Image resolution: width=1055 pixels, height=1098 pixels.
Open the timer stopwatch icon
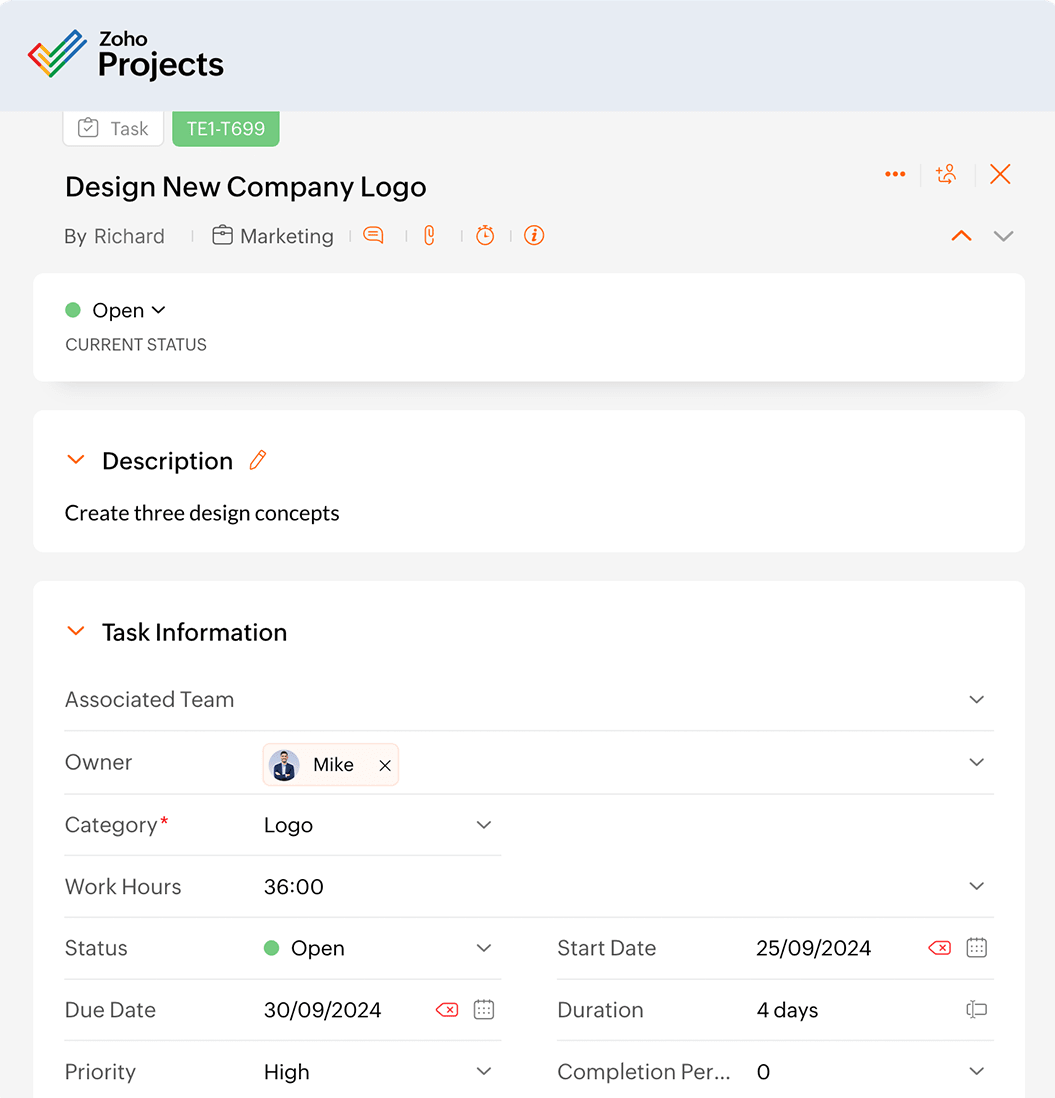click(x=485, y=236)
